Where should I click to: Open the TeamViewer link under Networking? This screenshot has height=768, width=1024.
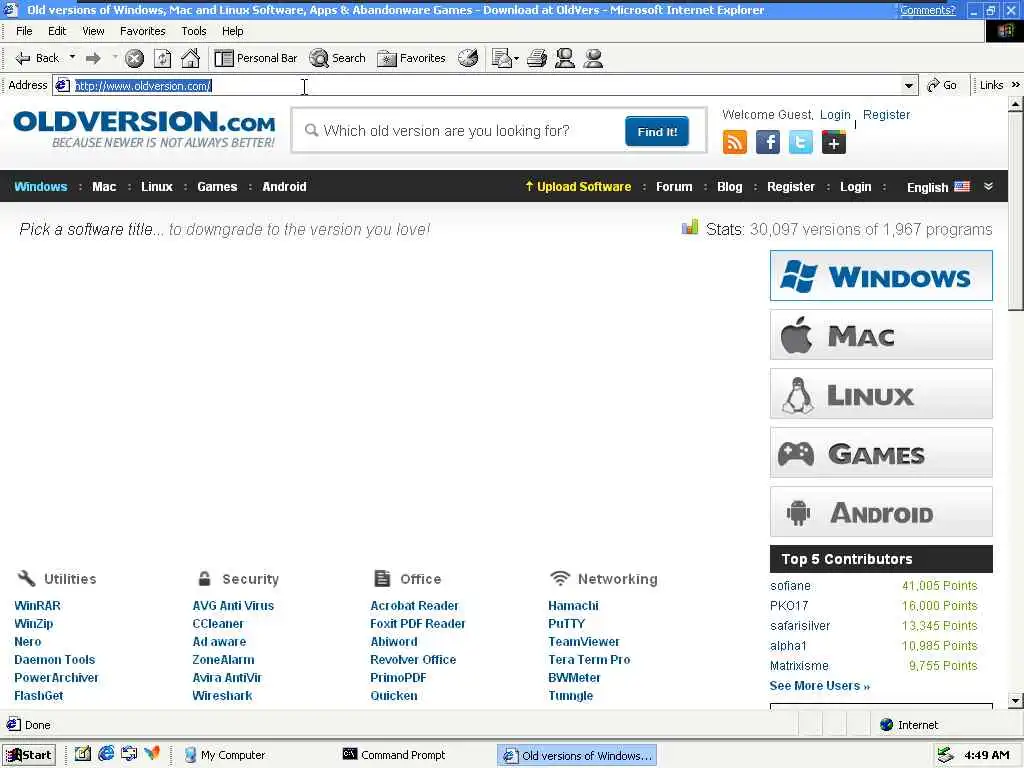coord(584,641)
